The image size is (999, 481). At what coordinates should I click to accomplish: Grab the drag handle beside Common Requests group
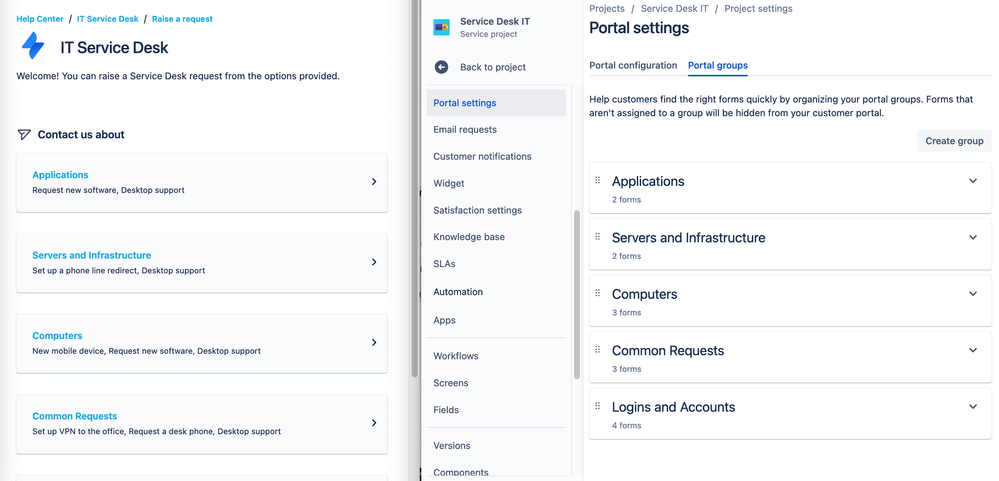tap(598, 350)
